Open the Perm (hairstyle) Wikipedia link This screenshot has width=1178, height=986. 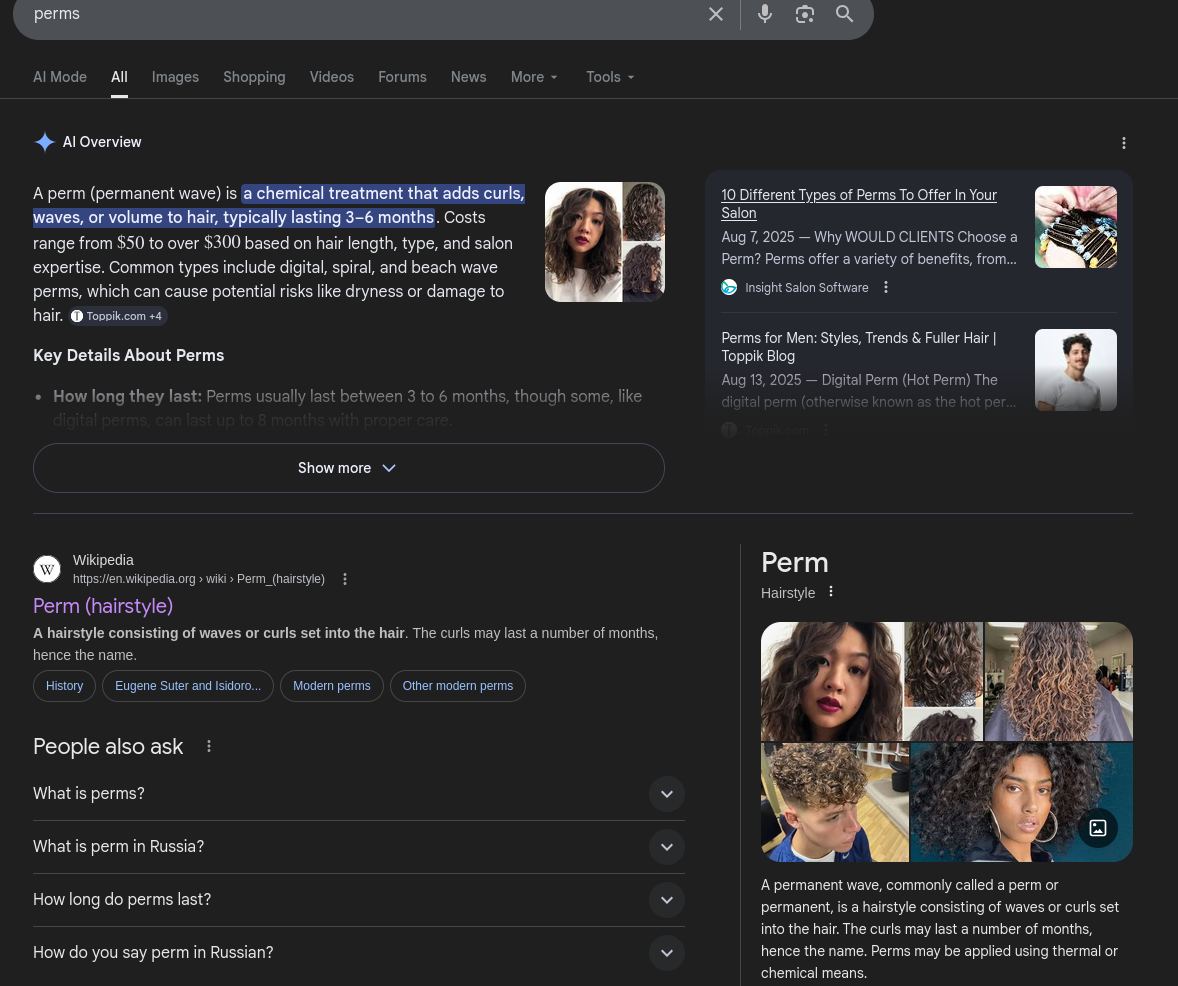click(x=103, y=606)
